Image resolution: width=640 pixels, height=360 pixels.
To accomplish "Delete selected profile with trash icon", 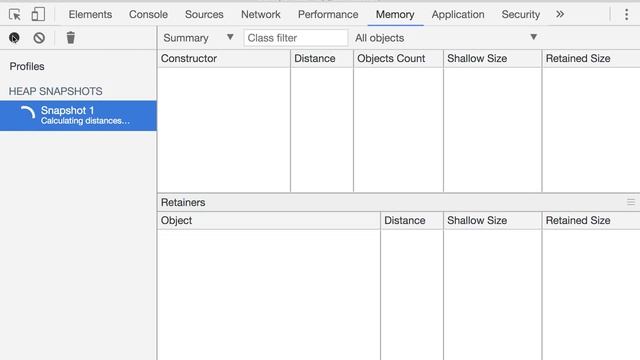I will coord(71,38).
